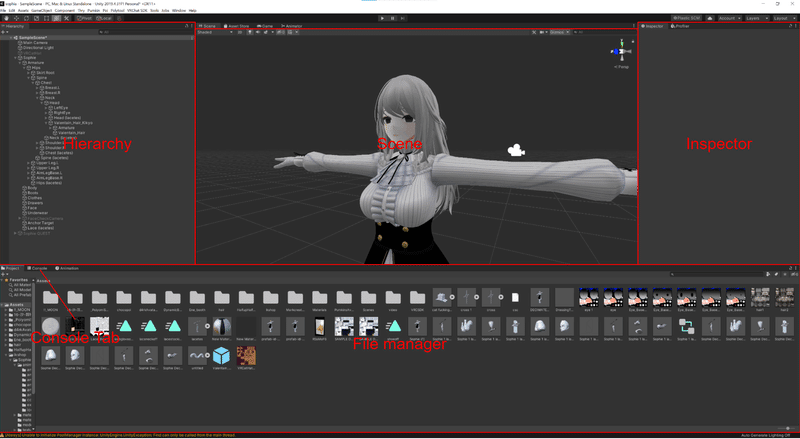Open the Scenes folder in Assets grid

coord(368,300)
